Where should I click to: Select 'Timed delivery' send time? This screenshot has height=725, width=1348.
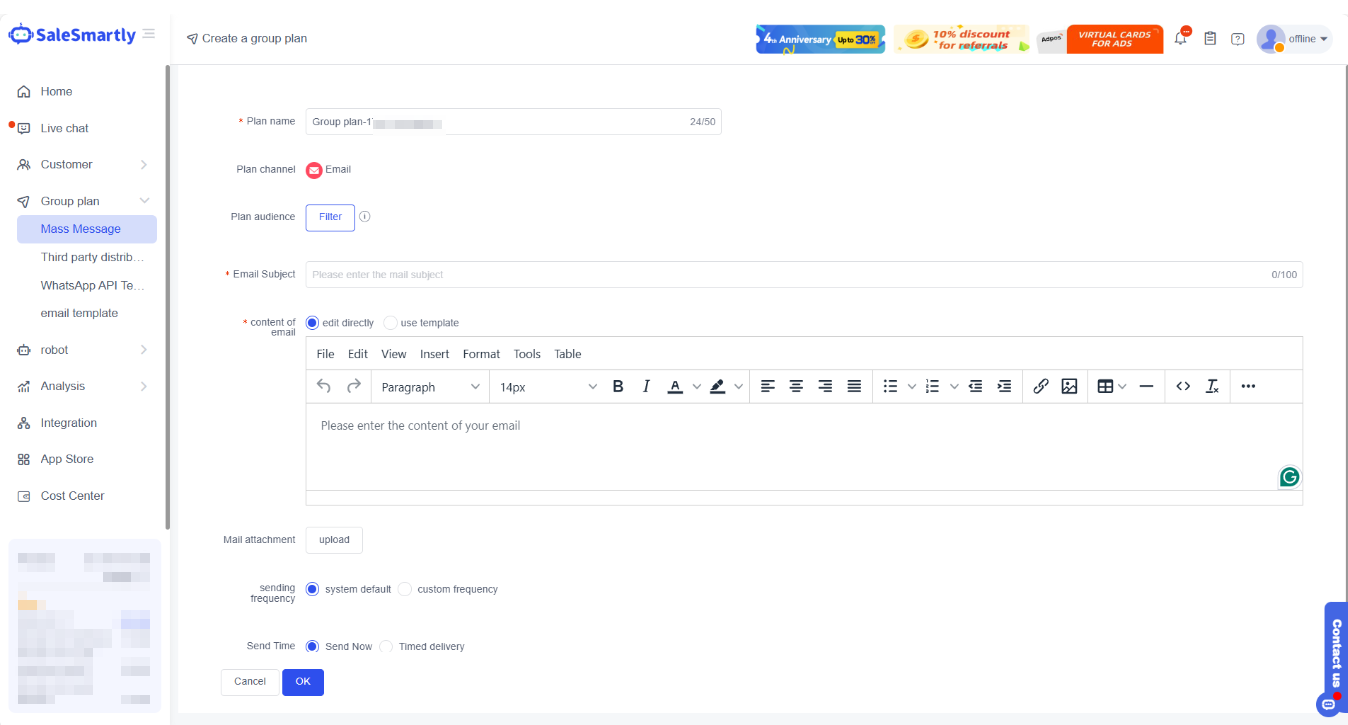click(386, 647)
